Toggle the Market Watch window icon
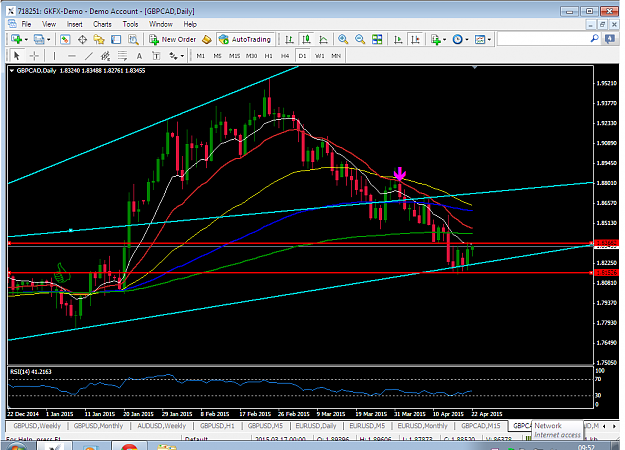 [65, 39]
